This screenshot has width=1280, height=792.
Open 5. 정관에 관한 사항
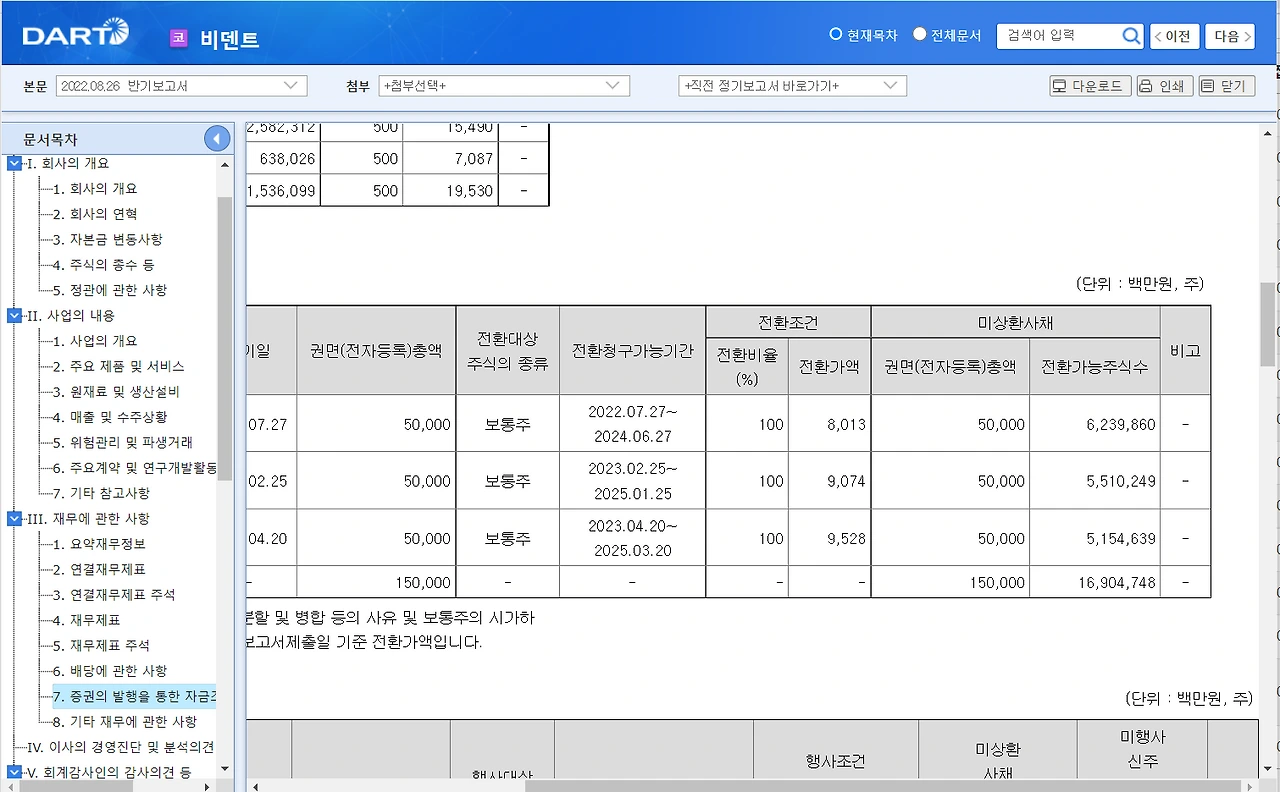pos(110,290)
